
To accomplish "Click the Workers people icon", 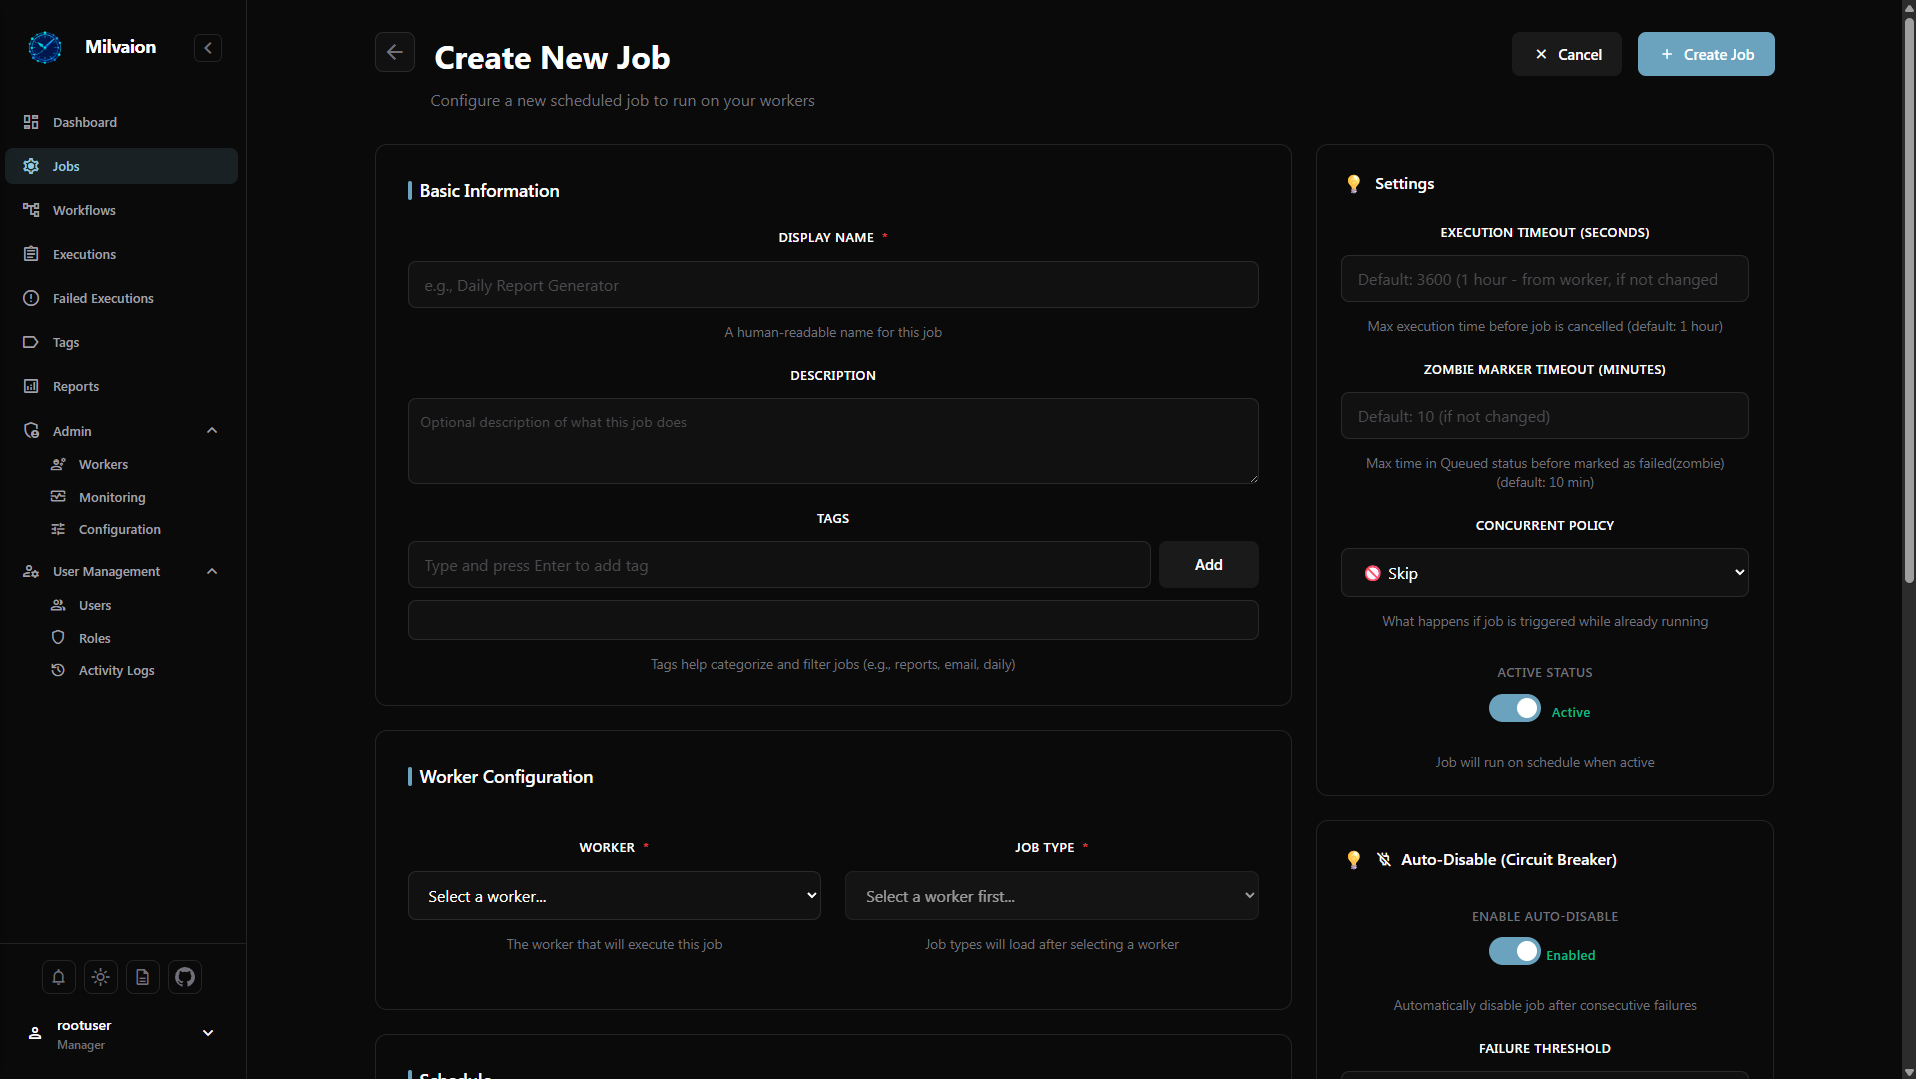I will coord(58,464).
